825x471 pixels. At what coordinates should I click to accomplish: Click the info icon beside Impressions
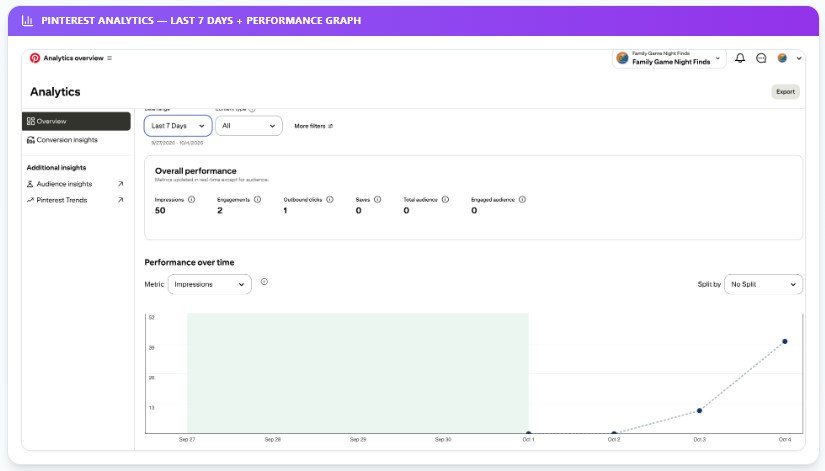pos(192,199)
